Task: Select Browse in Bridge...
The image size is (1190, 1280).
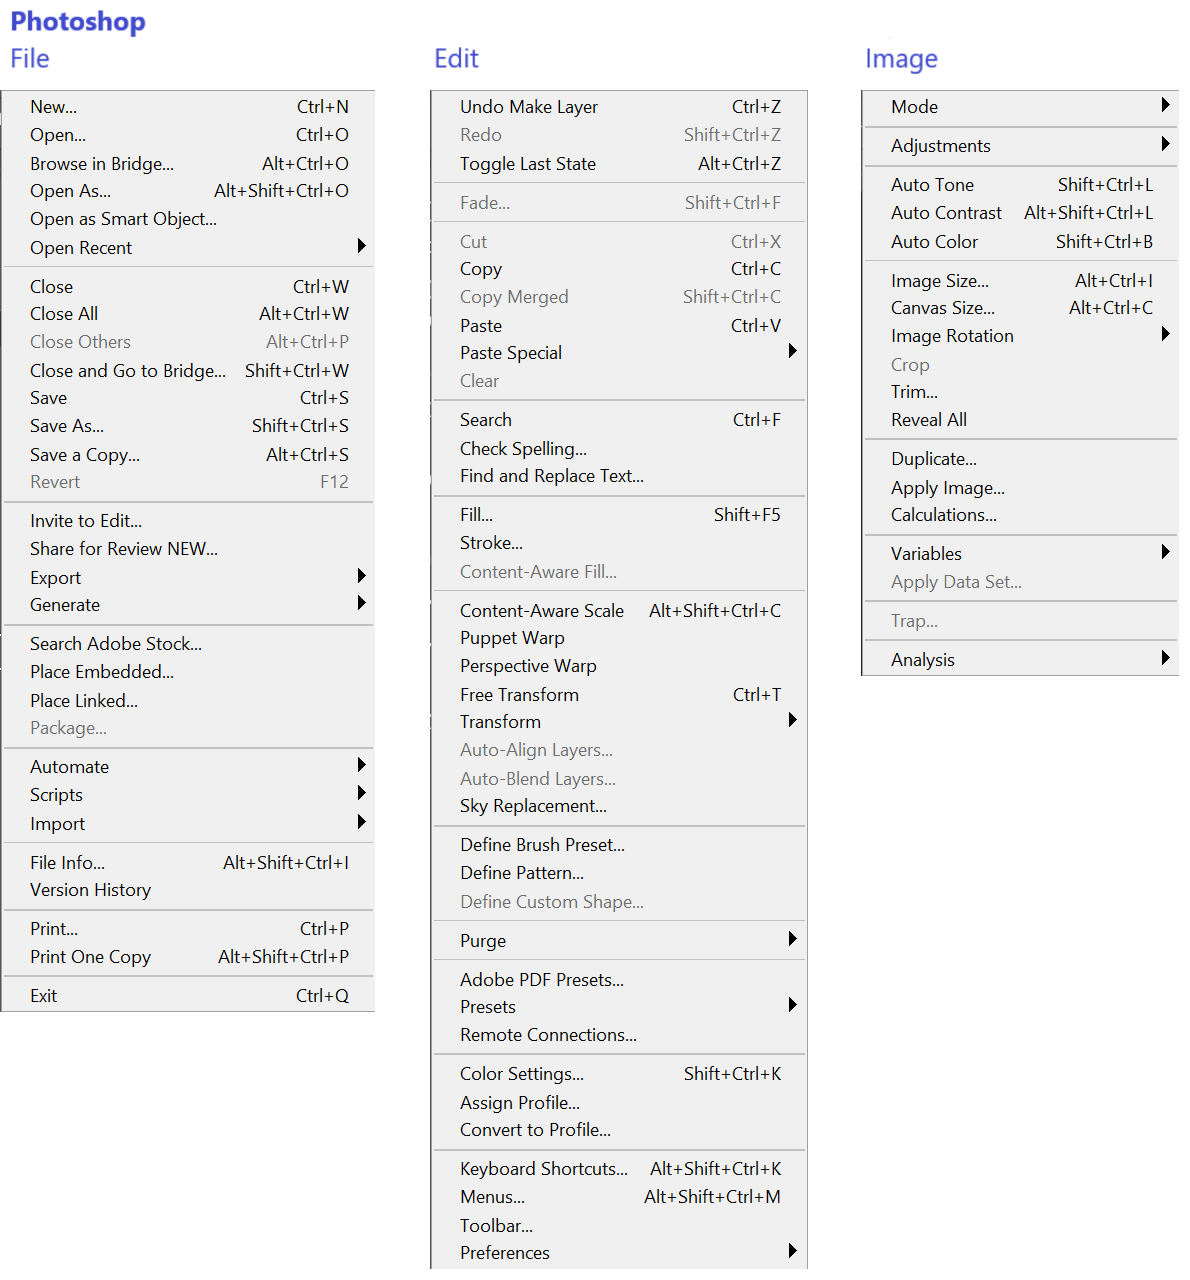Action: (102, 164)
